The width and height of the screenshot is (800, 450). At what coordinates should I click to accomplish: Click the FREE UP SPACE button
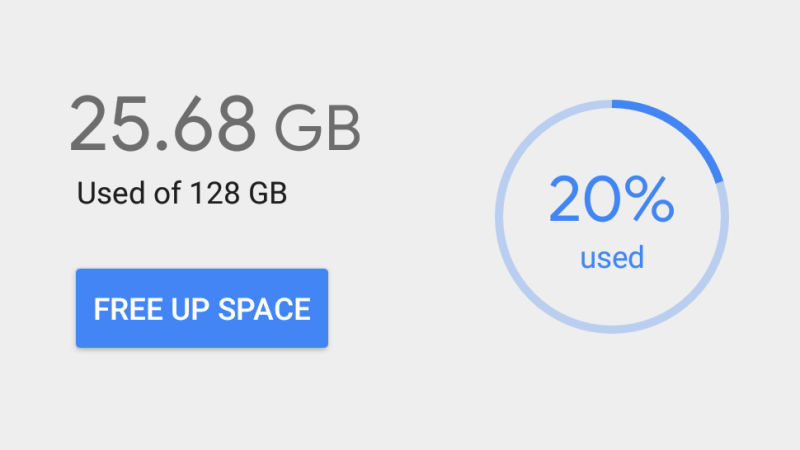202,308
